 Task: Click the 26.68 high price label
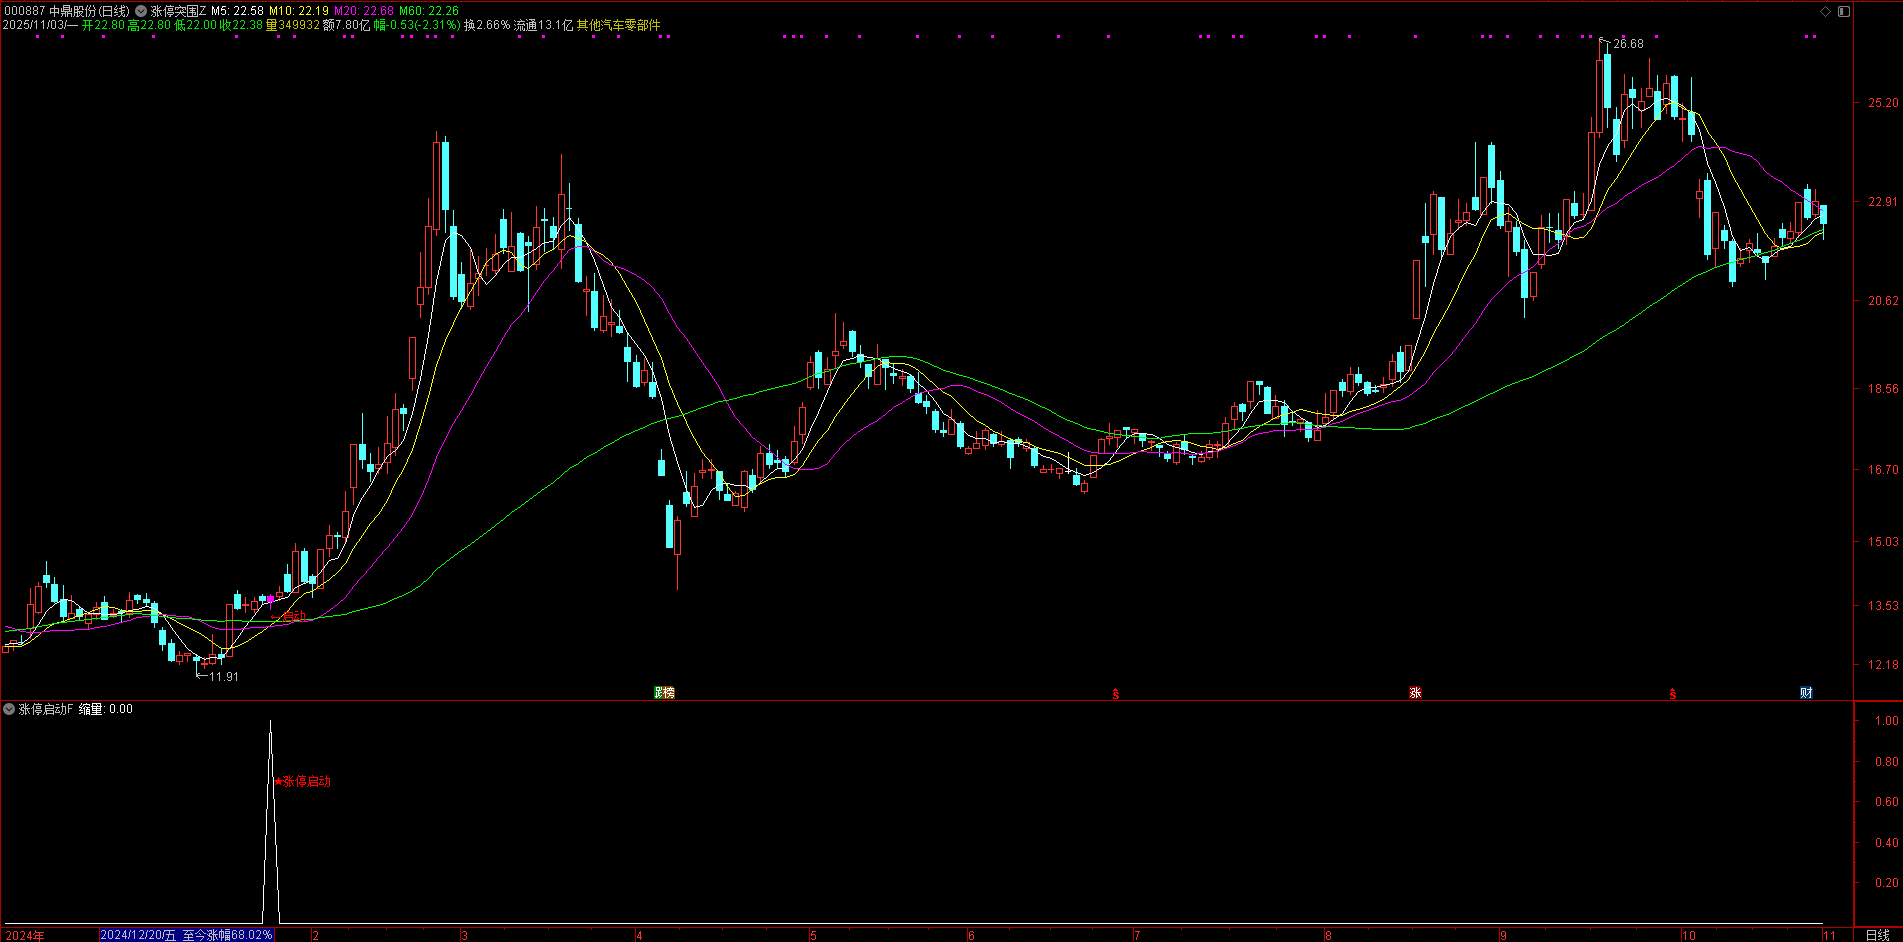tap(1628, 44)
